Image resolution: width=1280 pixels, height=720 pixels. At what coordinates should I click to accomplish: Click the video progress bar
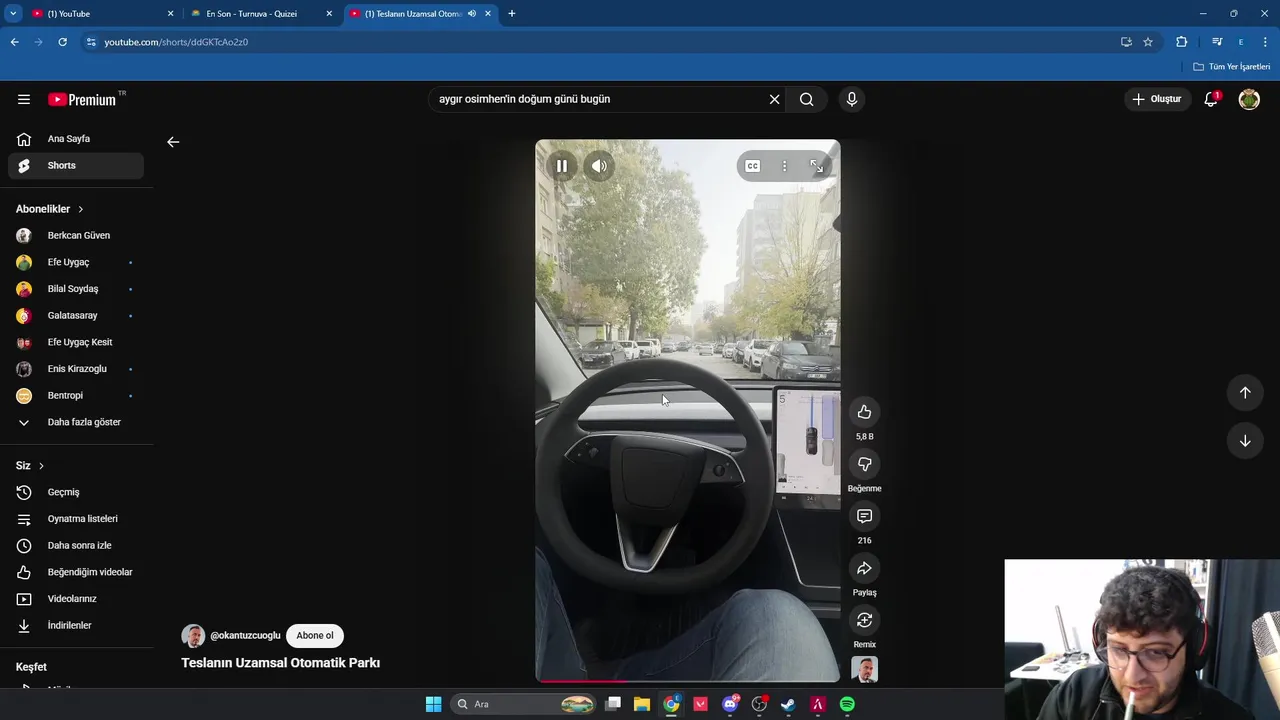pos(688,680)
